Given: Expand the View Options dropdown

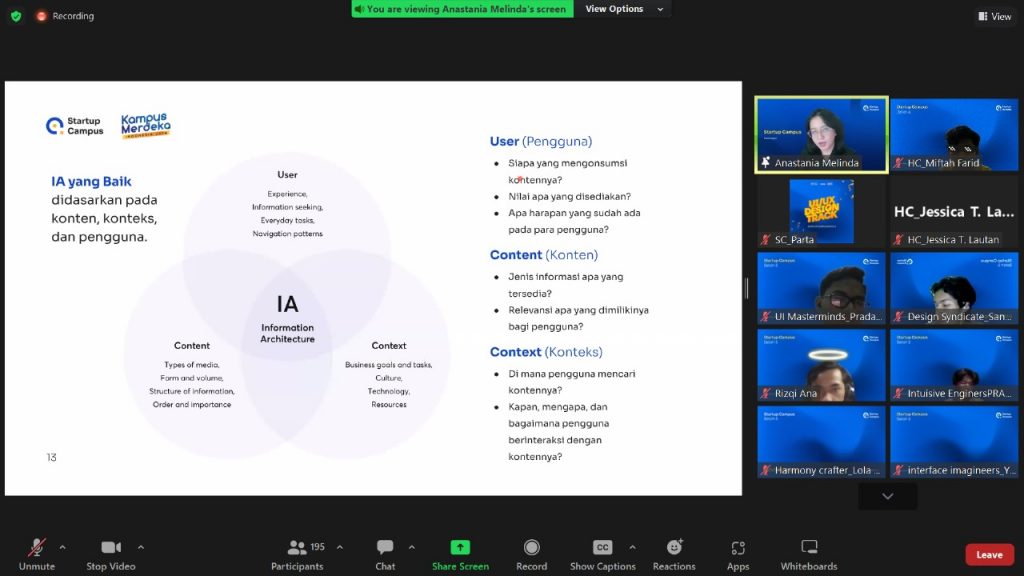Looking at the screenshot, I should point(625,9).
